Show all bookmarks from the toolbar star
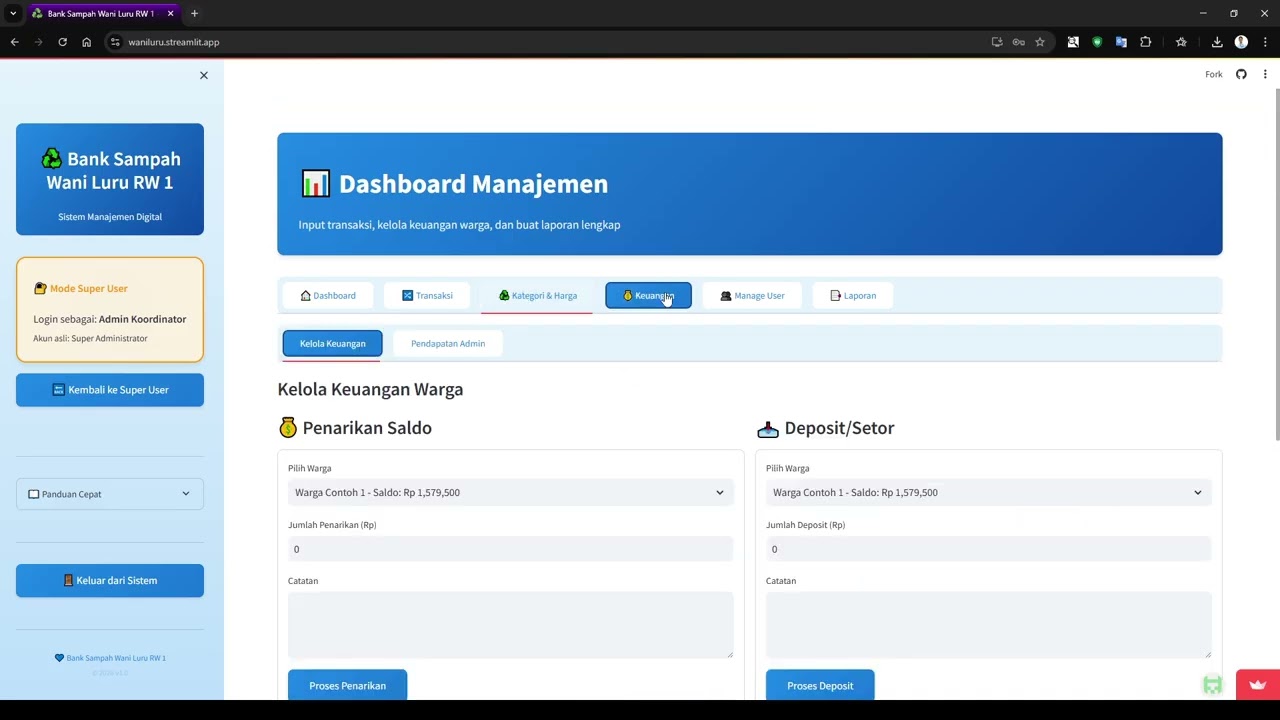Screen dimensions: 1280x720 [1181, 42]
